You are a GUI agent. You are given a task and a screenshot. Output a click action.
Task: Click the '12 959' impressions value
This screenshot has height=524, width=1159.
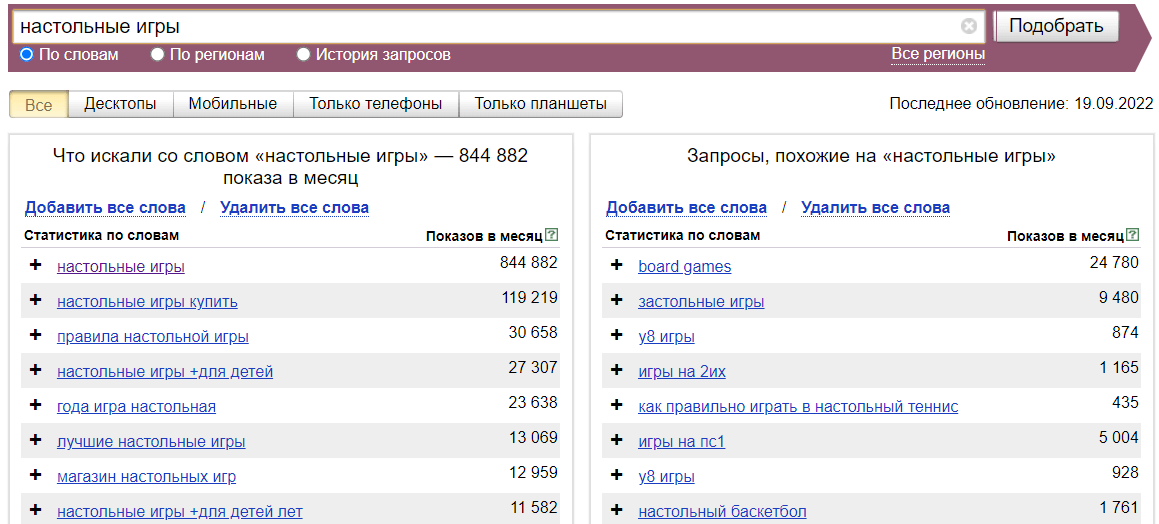pos(533,472)
